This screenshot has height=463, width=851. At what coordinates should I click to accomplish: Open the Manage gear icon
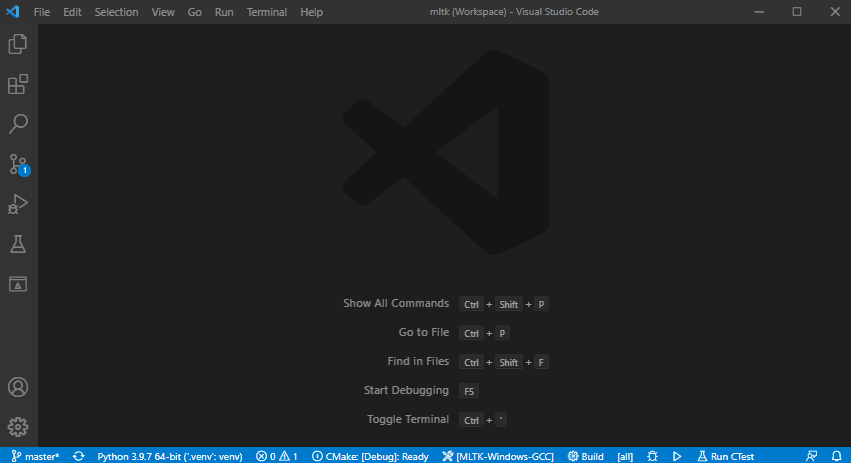(x=18, y=427)
